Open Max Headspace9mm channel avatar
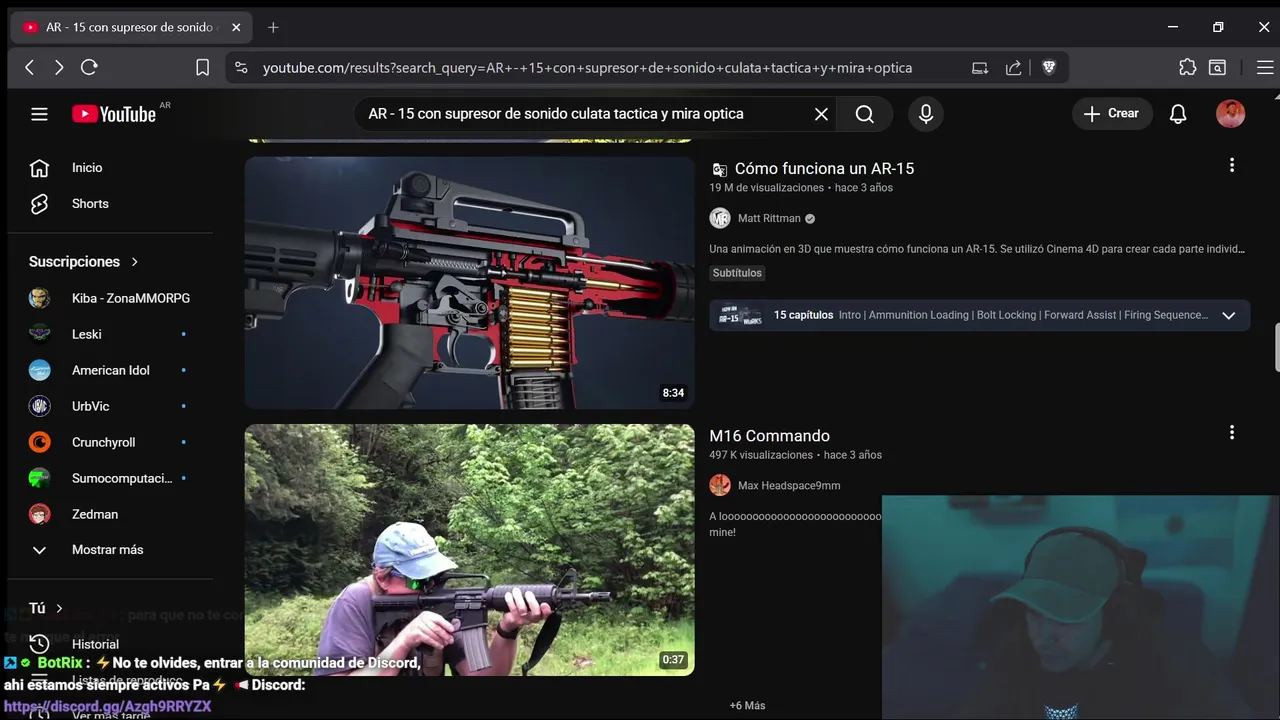 tap(720, 485)
